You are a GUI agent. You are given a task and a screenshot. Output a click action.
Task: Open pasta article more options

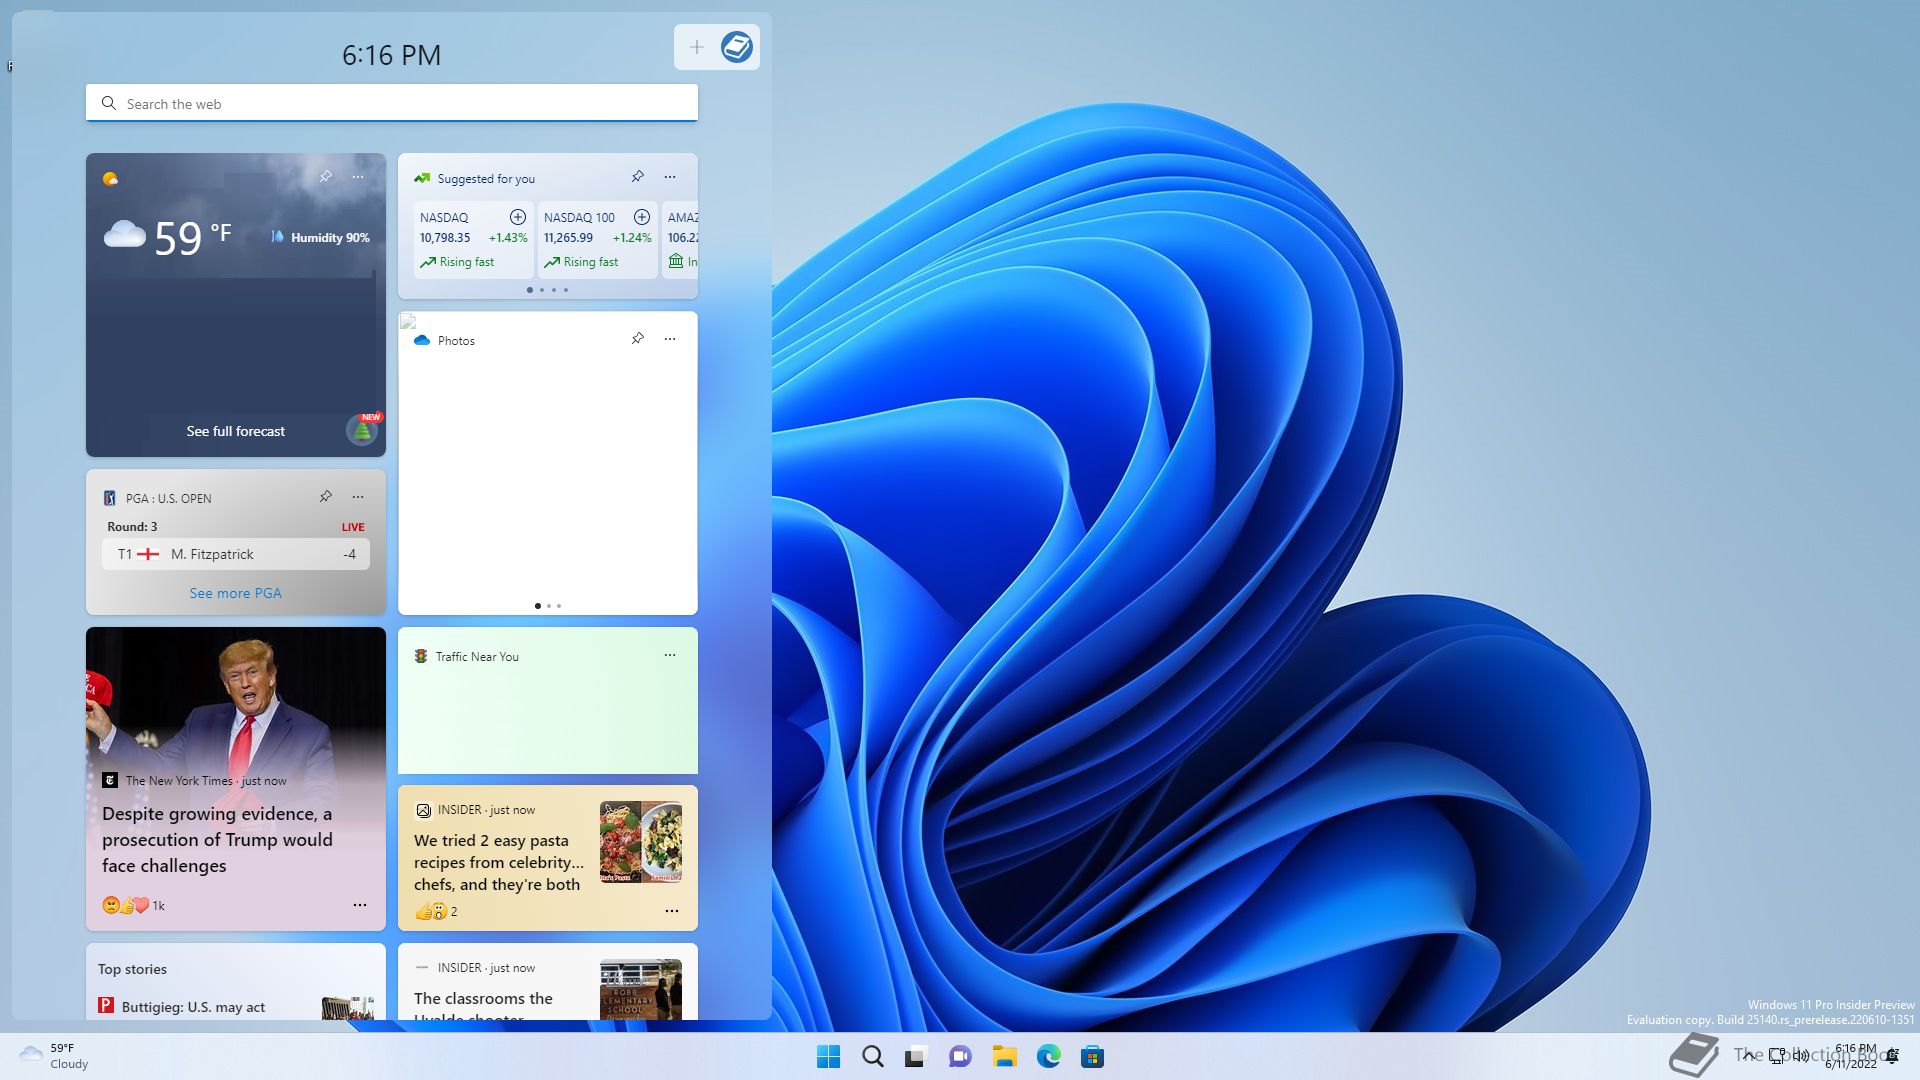click(x=672, y=911)
